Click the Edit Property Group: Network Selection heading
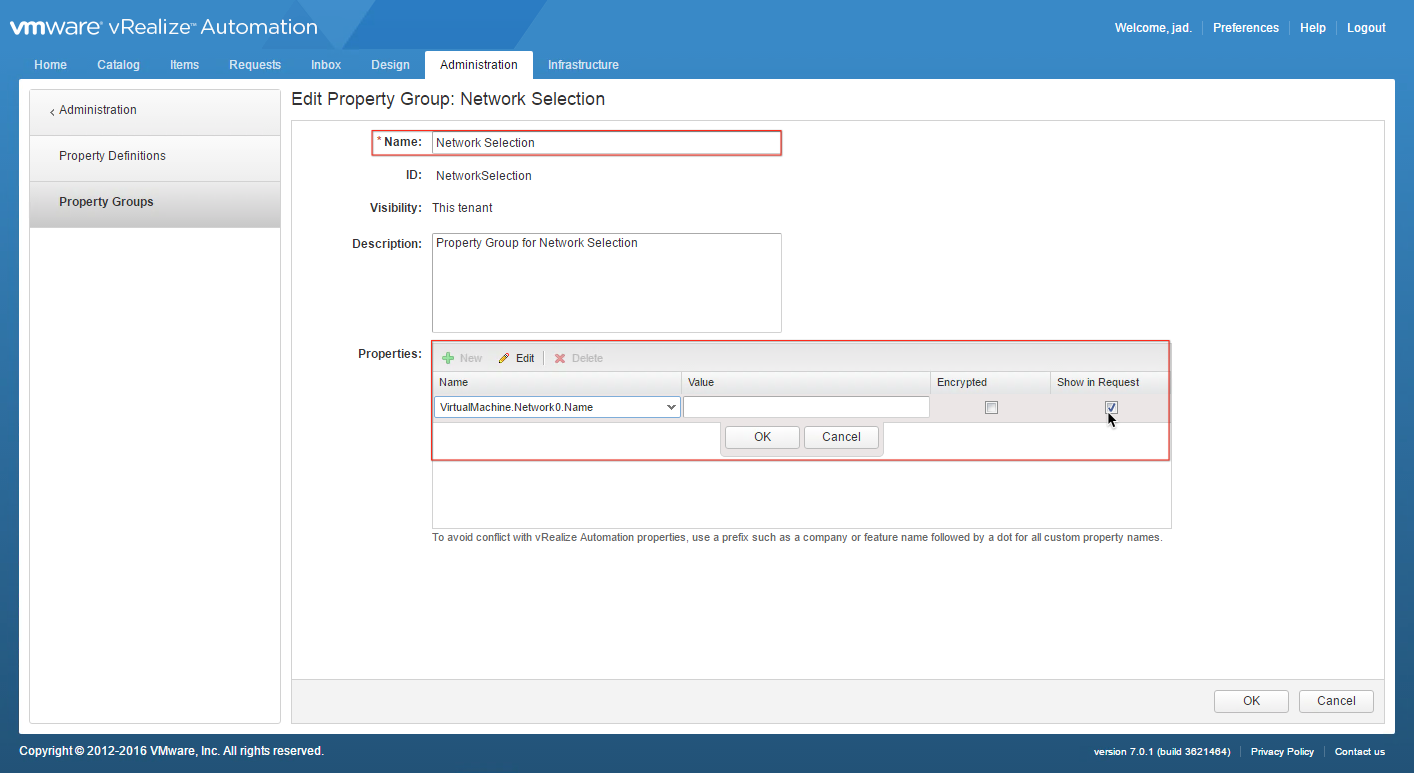Image resolution: width=1414 pixels, height=773 pixels. 448,99
